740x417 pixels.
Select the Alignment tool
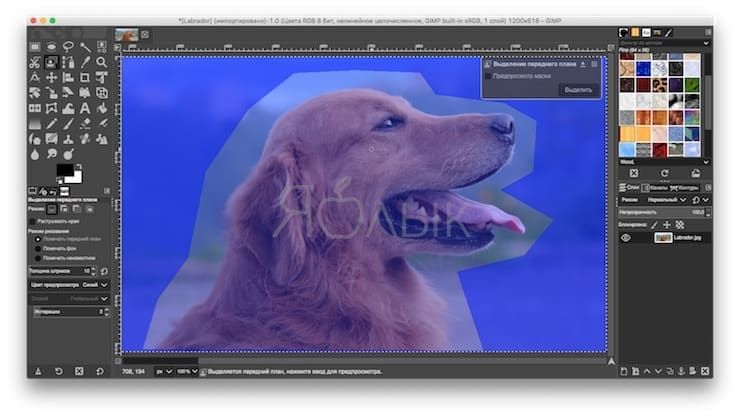click(x=68, y=77)
